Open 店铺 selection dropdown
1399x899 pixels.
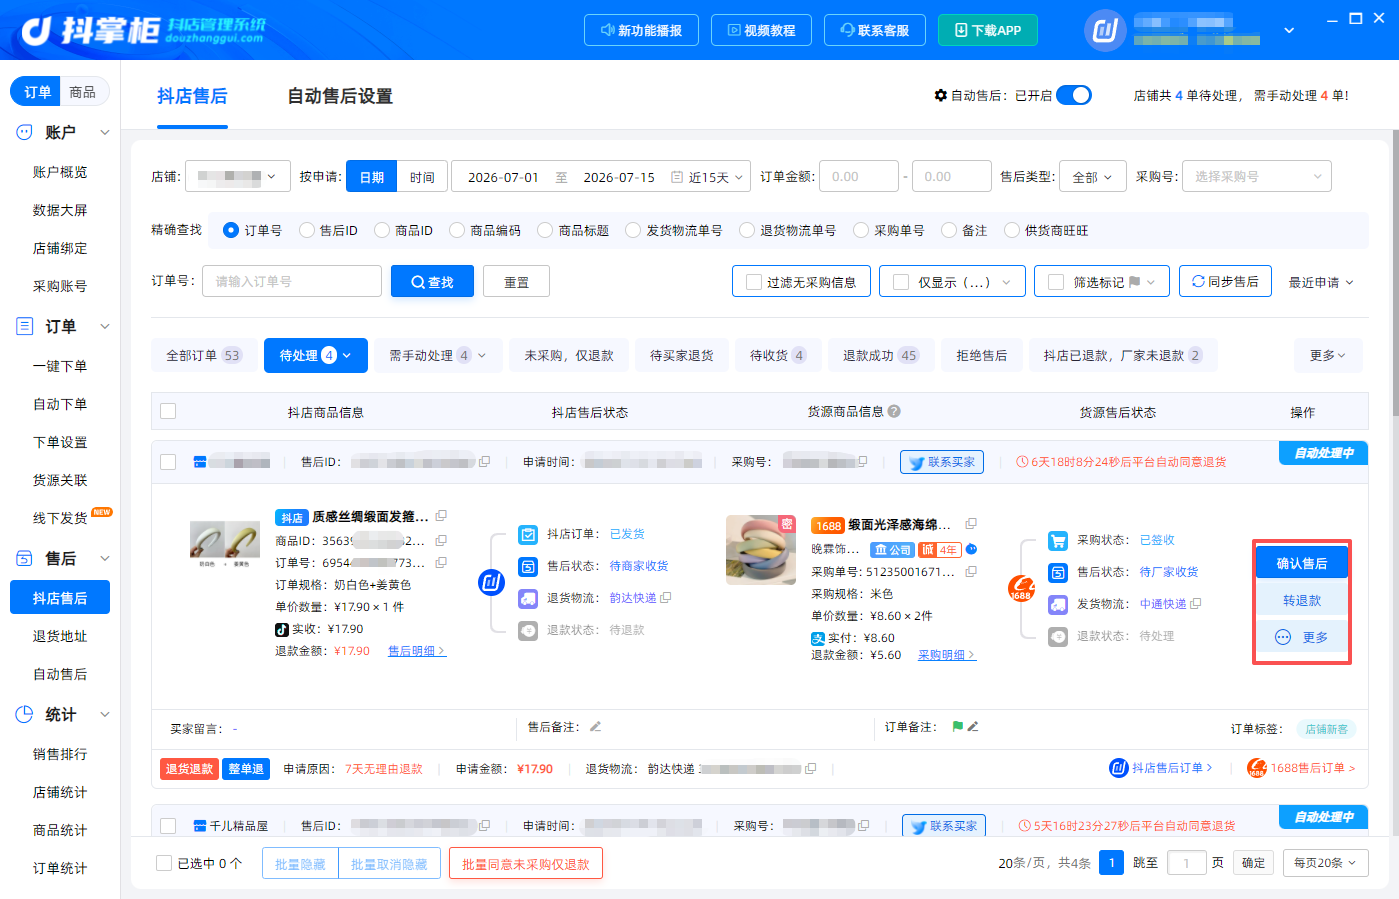[238, 177]
